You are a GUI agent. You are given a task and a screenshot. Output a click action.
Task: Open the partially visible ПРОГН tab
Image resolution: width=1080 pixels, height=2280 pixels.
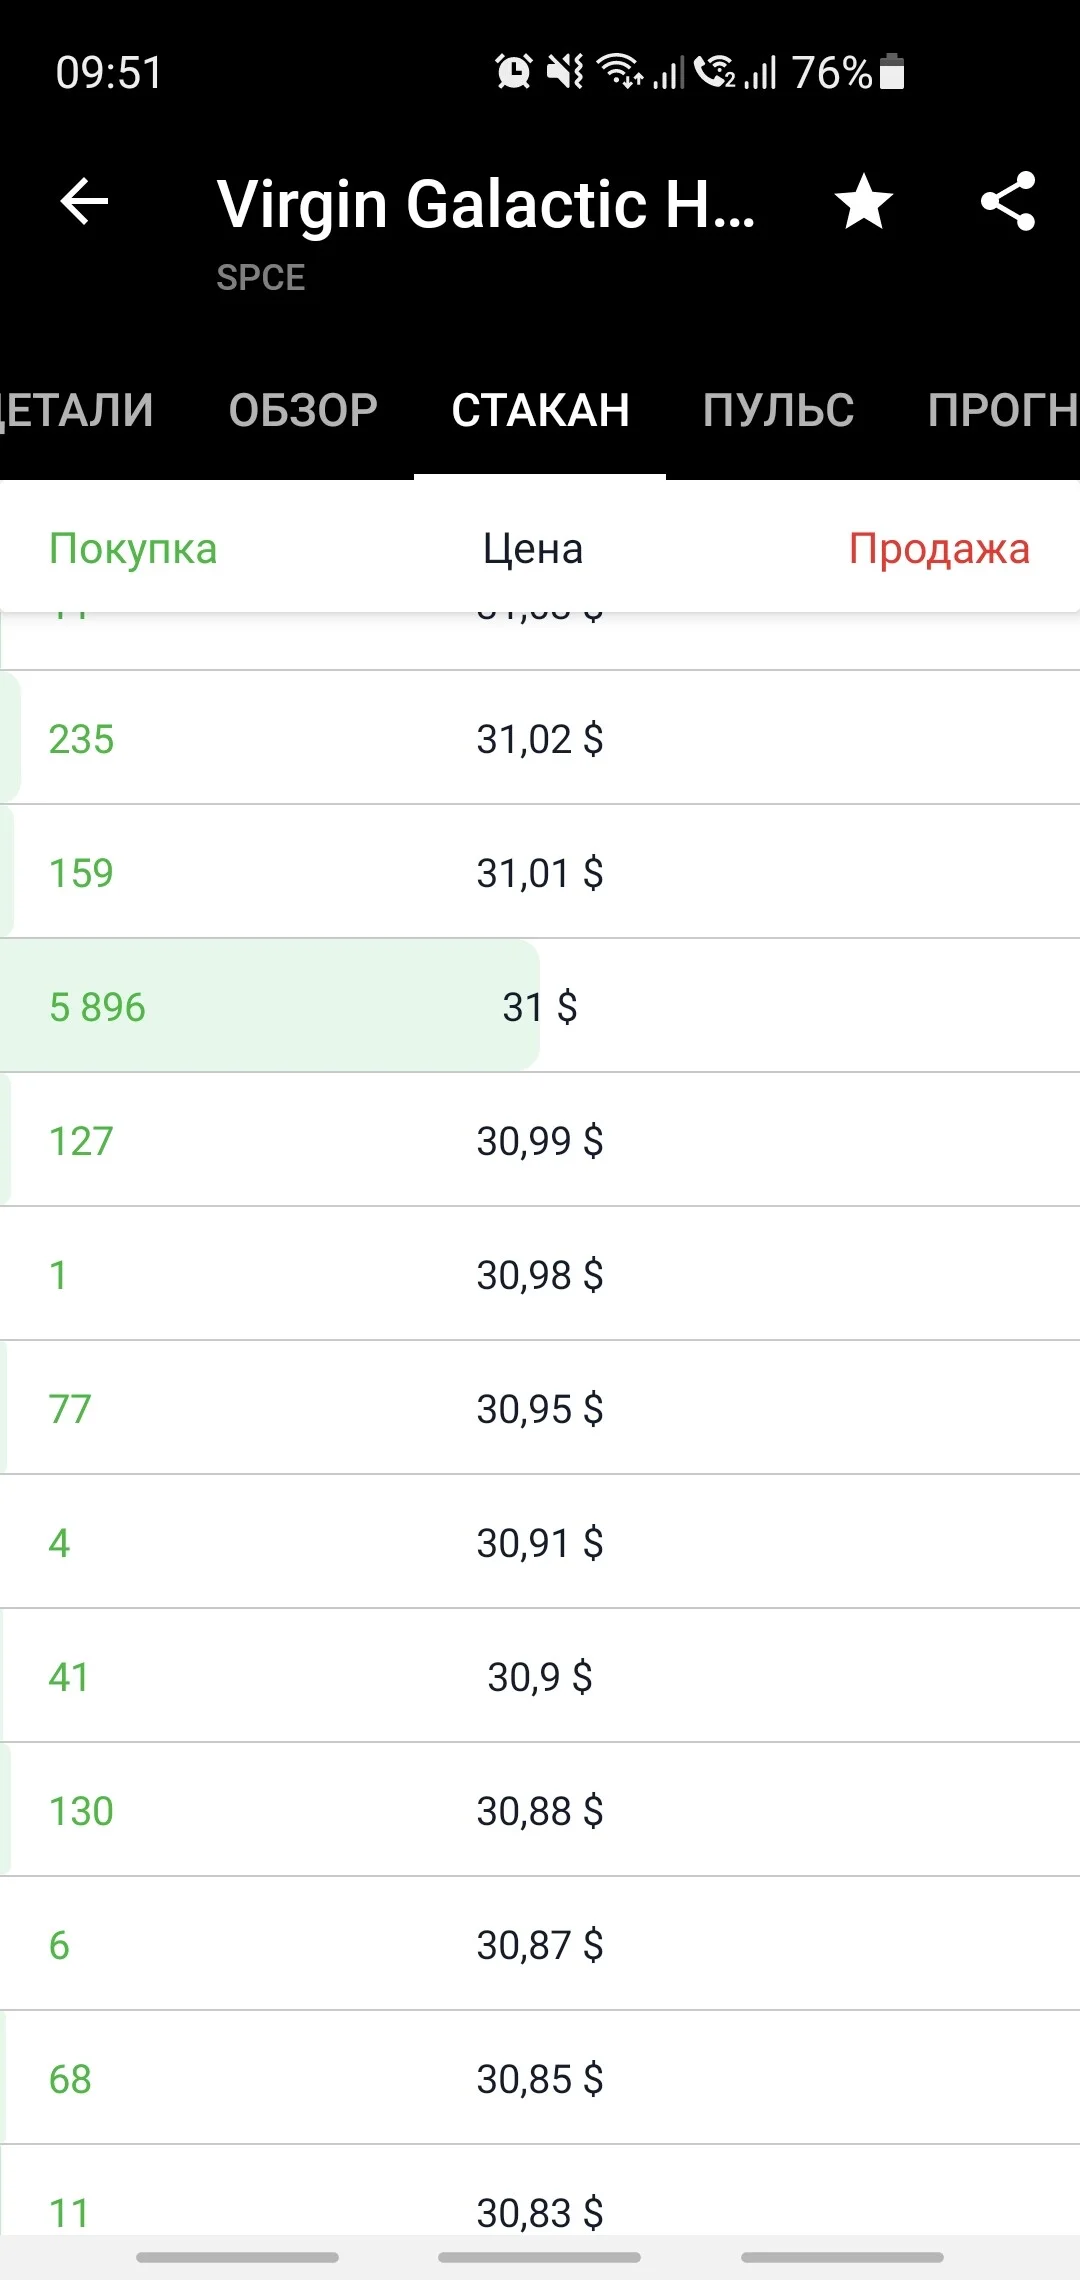tap(1003, 410)
